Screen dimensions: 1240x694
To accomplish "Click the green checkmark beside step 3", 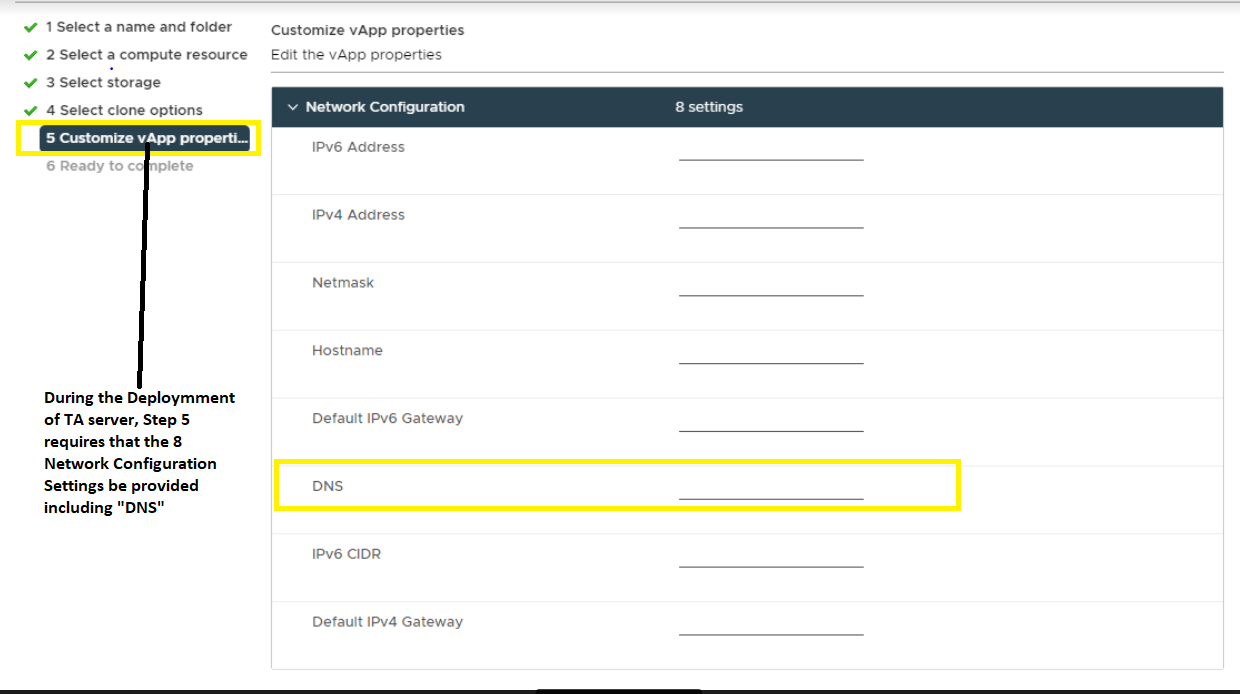I will click(x=31, y=83).
